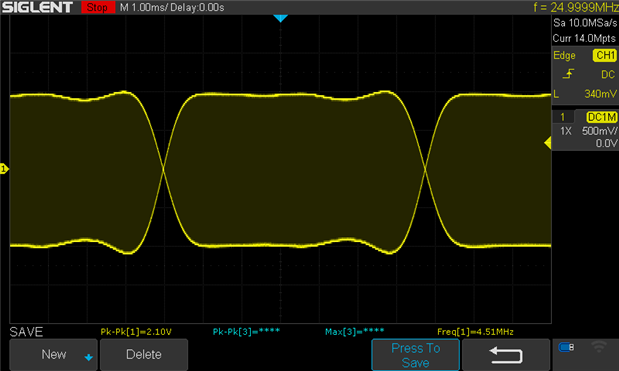Click the 0.0V channel offset value
The image size is (619, 371).
pos(606,143)
